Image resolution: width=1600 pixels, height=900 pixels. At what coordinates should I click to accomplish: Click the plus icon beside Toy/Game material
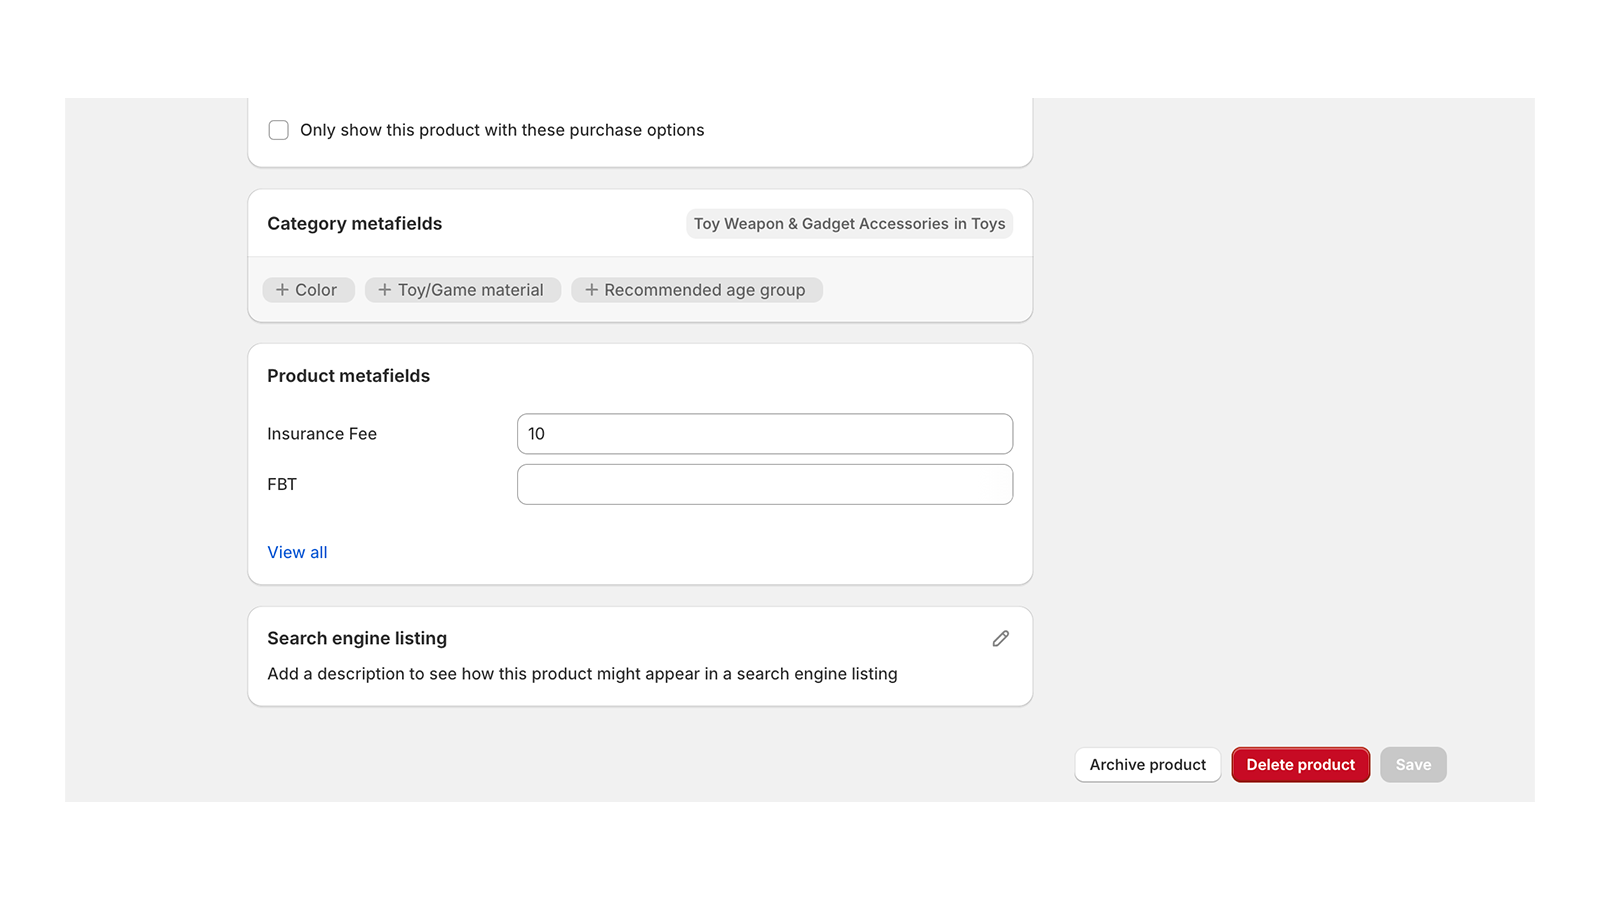click(385, 289)
